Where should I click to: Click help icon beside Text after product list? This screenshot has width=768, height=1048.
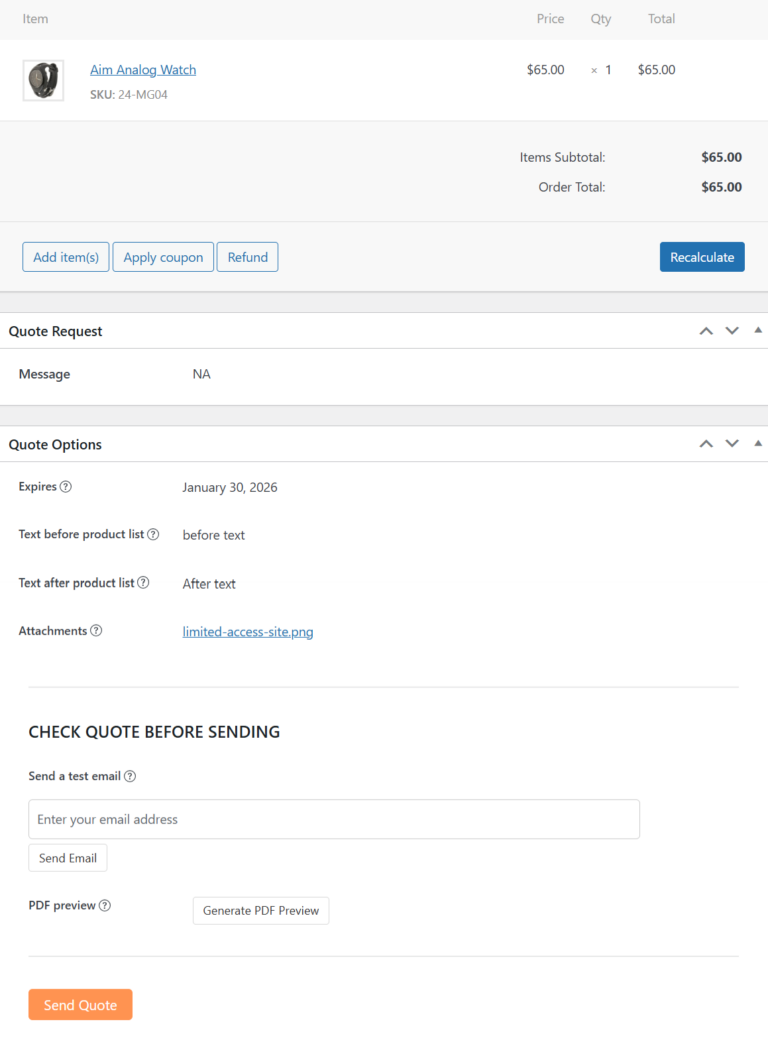[x=143, y=582]
